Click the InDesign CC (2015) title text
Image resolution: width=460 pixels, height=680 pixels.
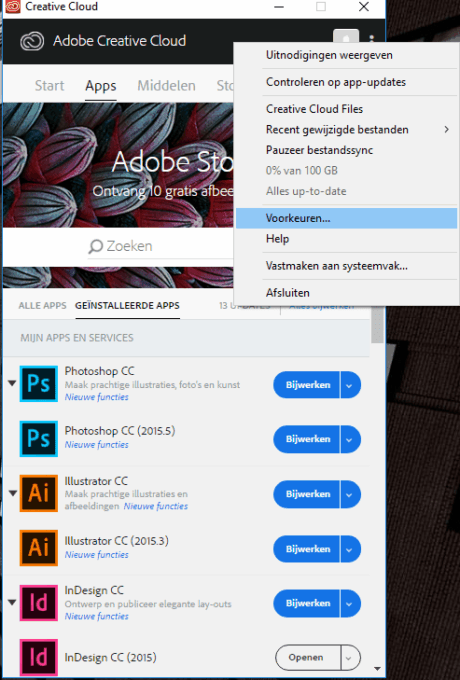[x=111, y=658]
